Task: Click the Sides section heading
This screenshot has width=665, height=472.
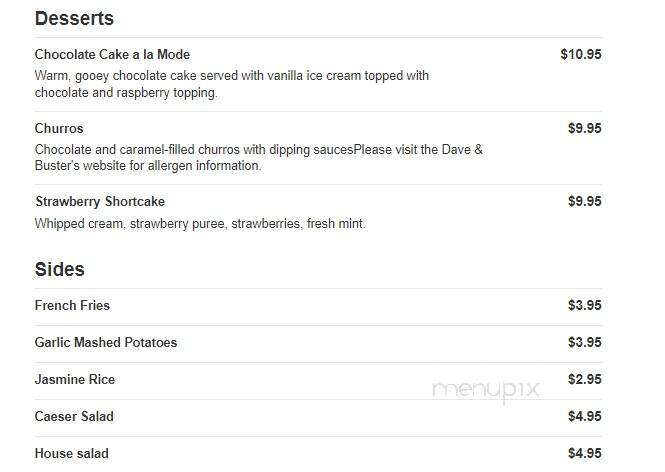Action: [x=60, y=269]
